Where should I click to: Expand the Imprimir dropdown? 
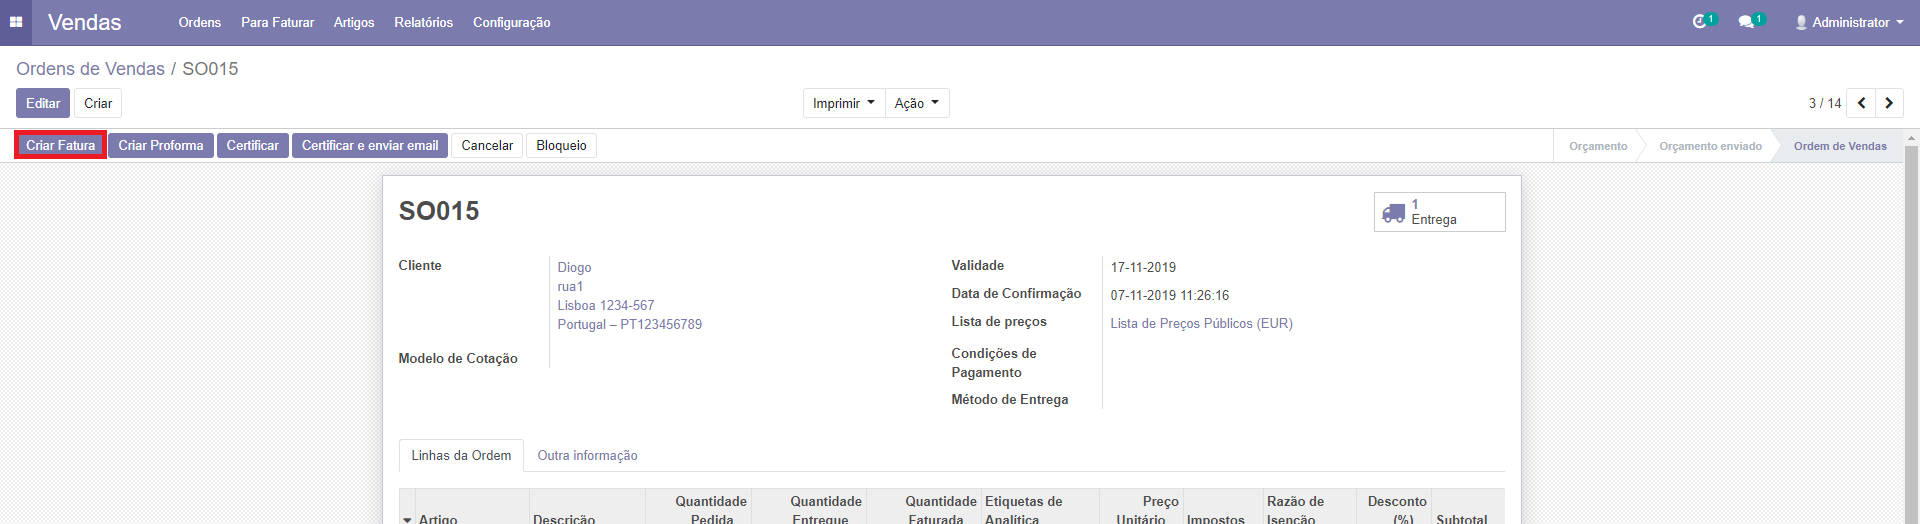[843, 103]
